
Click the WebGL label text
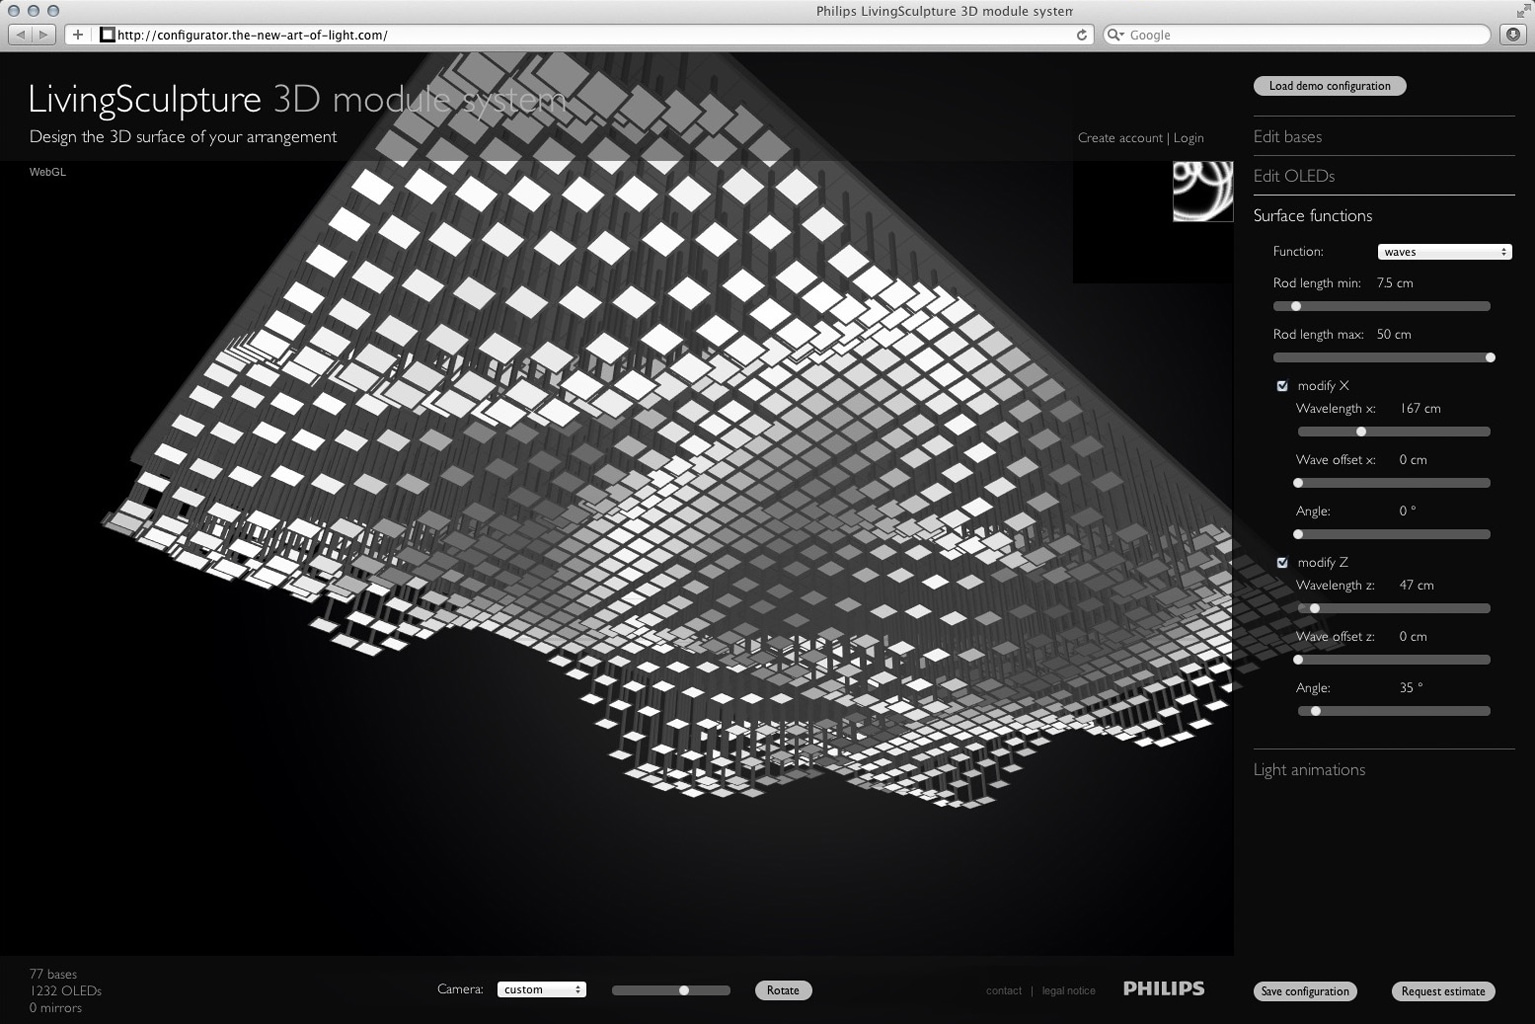[47, 172]
